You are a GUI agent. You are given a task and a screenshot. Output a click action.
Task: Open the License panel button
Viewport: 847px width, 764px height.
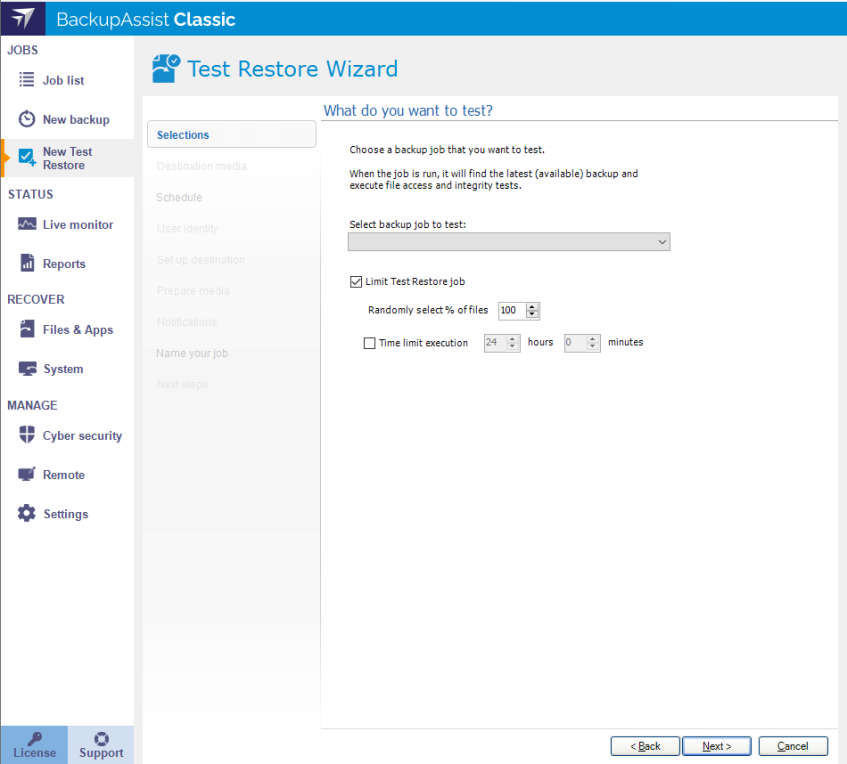[x=35, y=745]
